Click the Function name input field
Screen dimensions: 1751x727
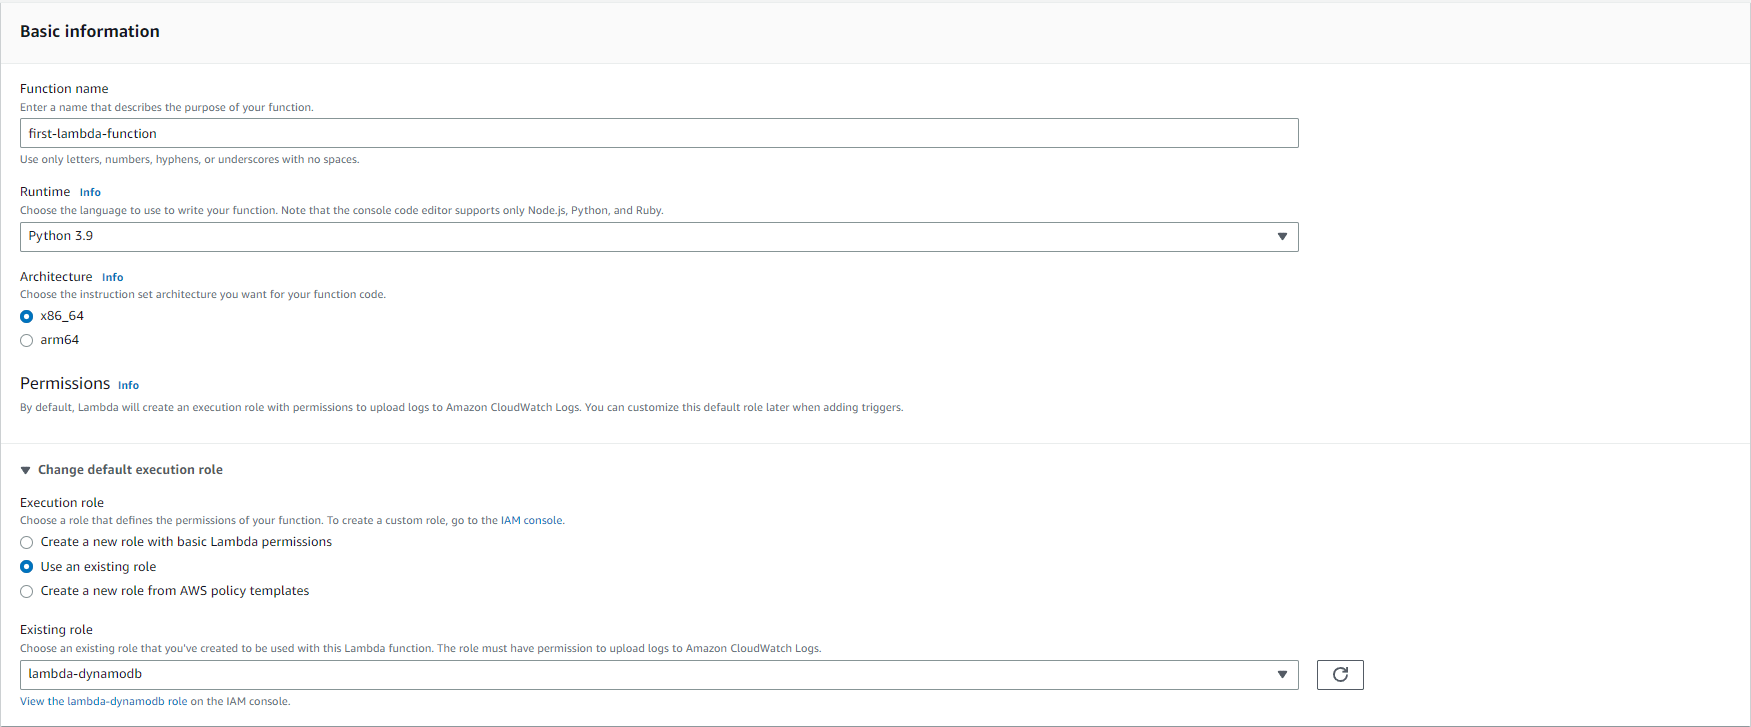click(659, 133)
